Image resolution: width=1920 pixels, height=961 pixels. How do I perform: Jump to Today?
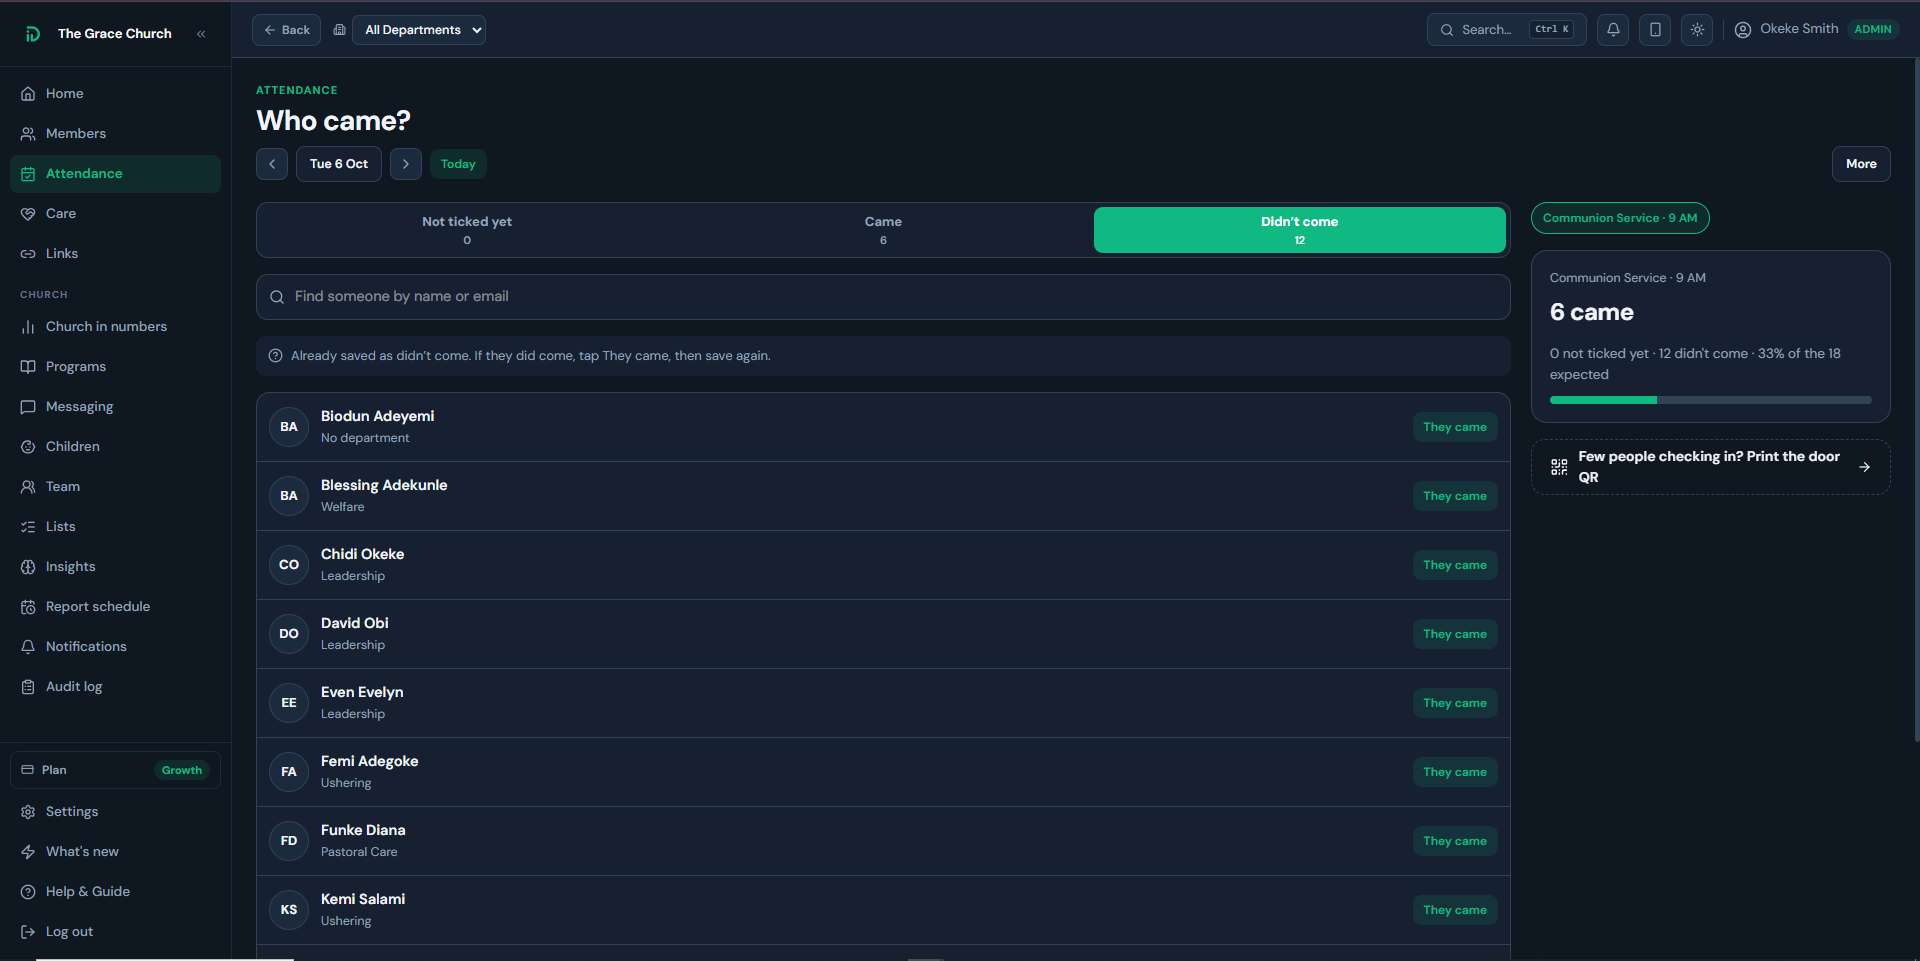458,164
